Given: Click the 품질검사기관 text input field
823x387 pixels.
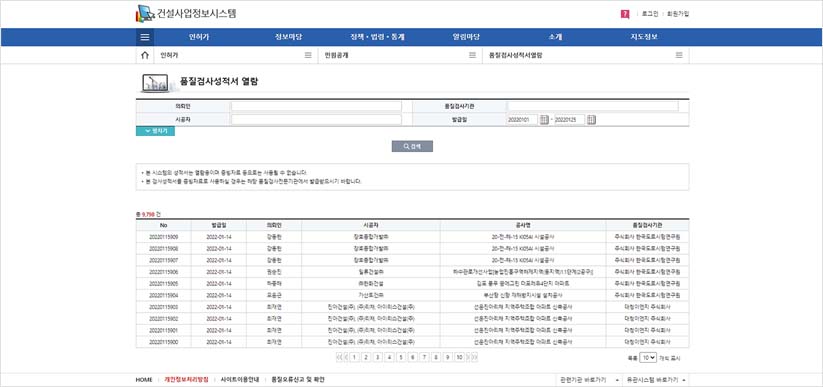Looking at the screenshot, I should pyautogui.click(x=593, y=106).
